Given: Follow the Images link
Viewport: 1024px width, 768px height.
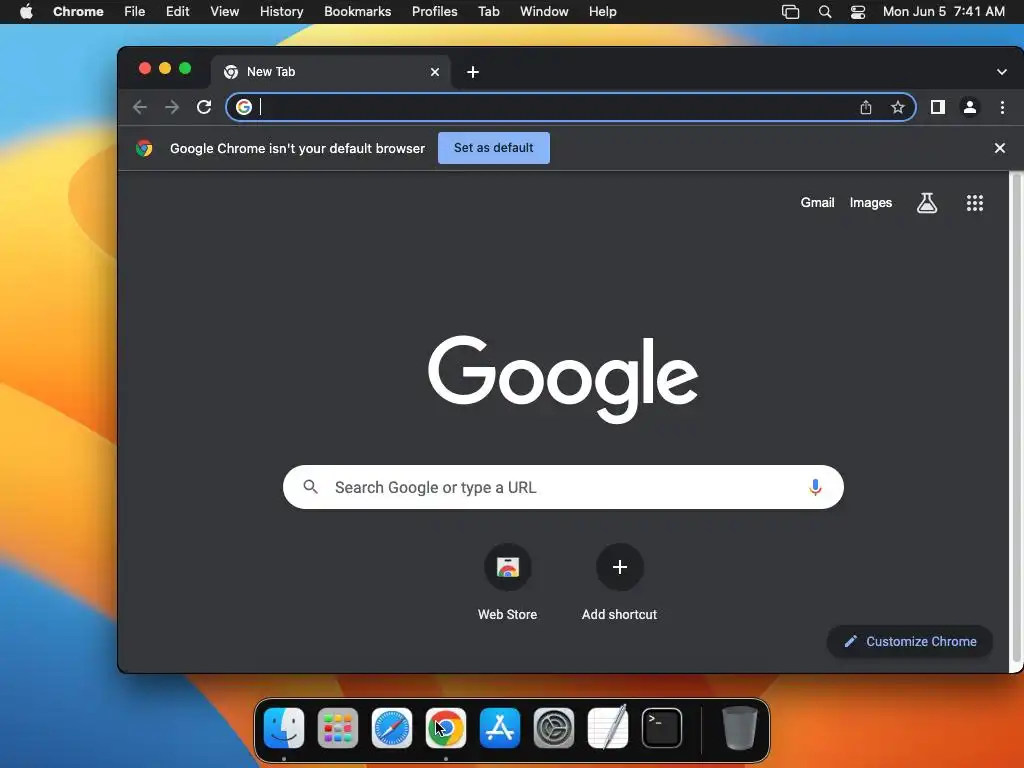Looking at the screenshot, I should click(871, 202).
